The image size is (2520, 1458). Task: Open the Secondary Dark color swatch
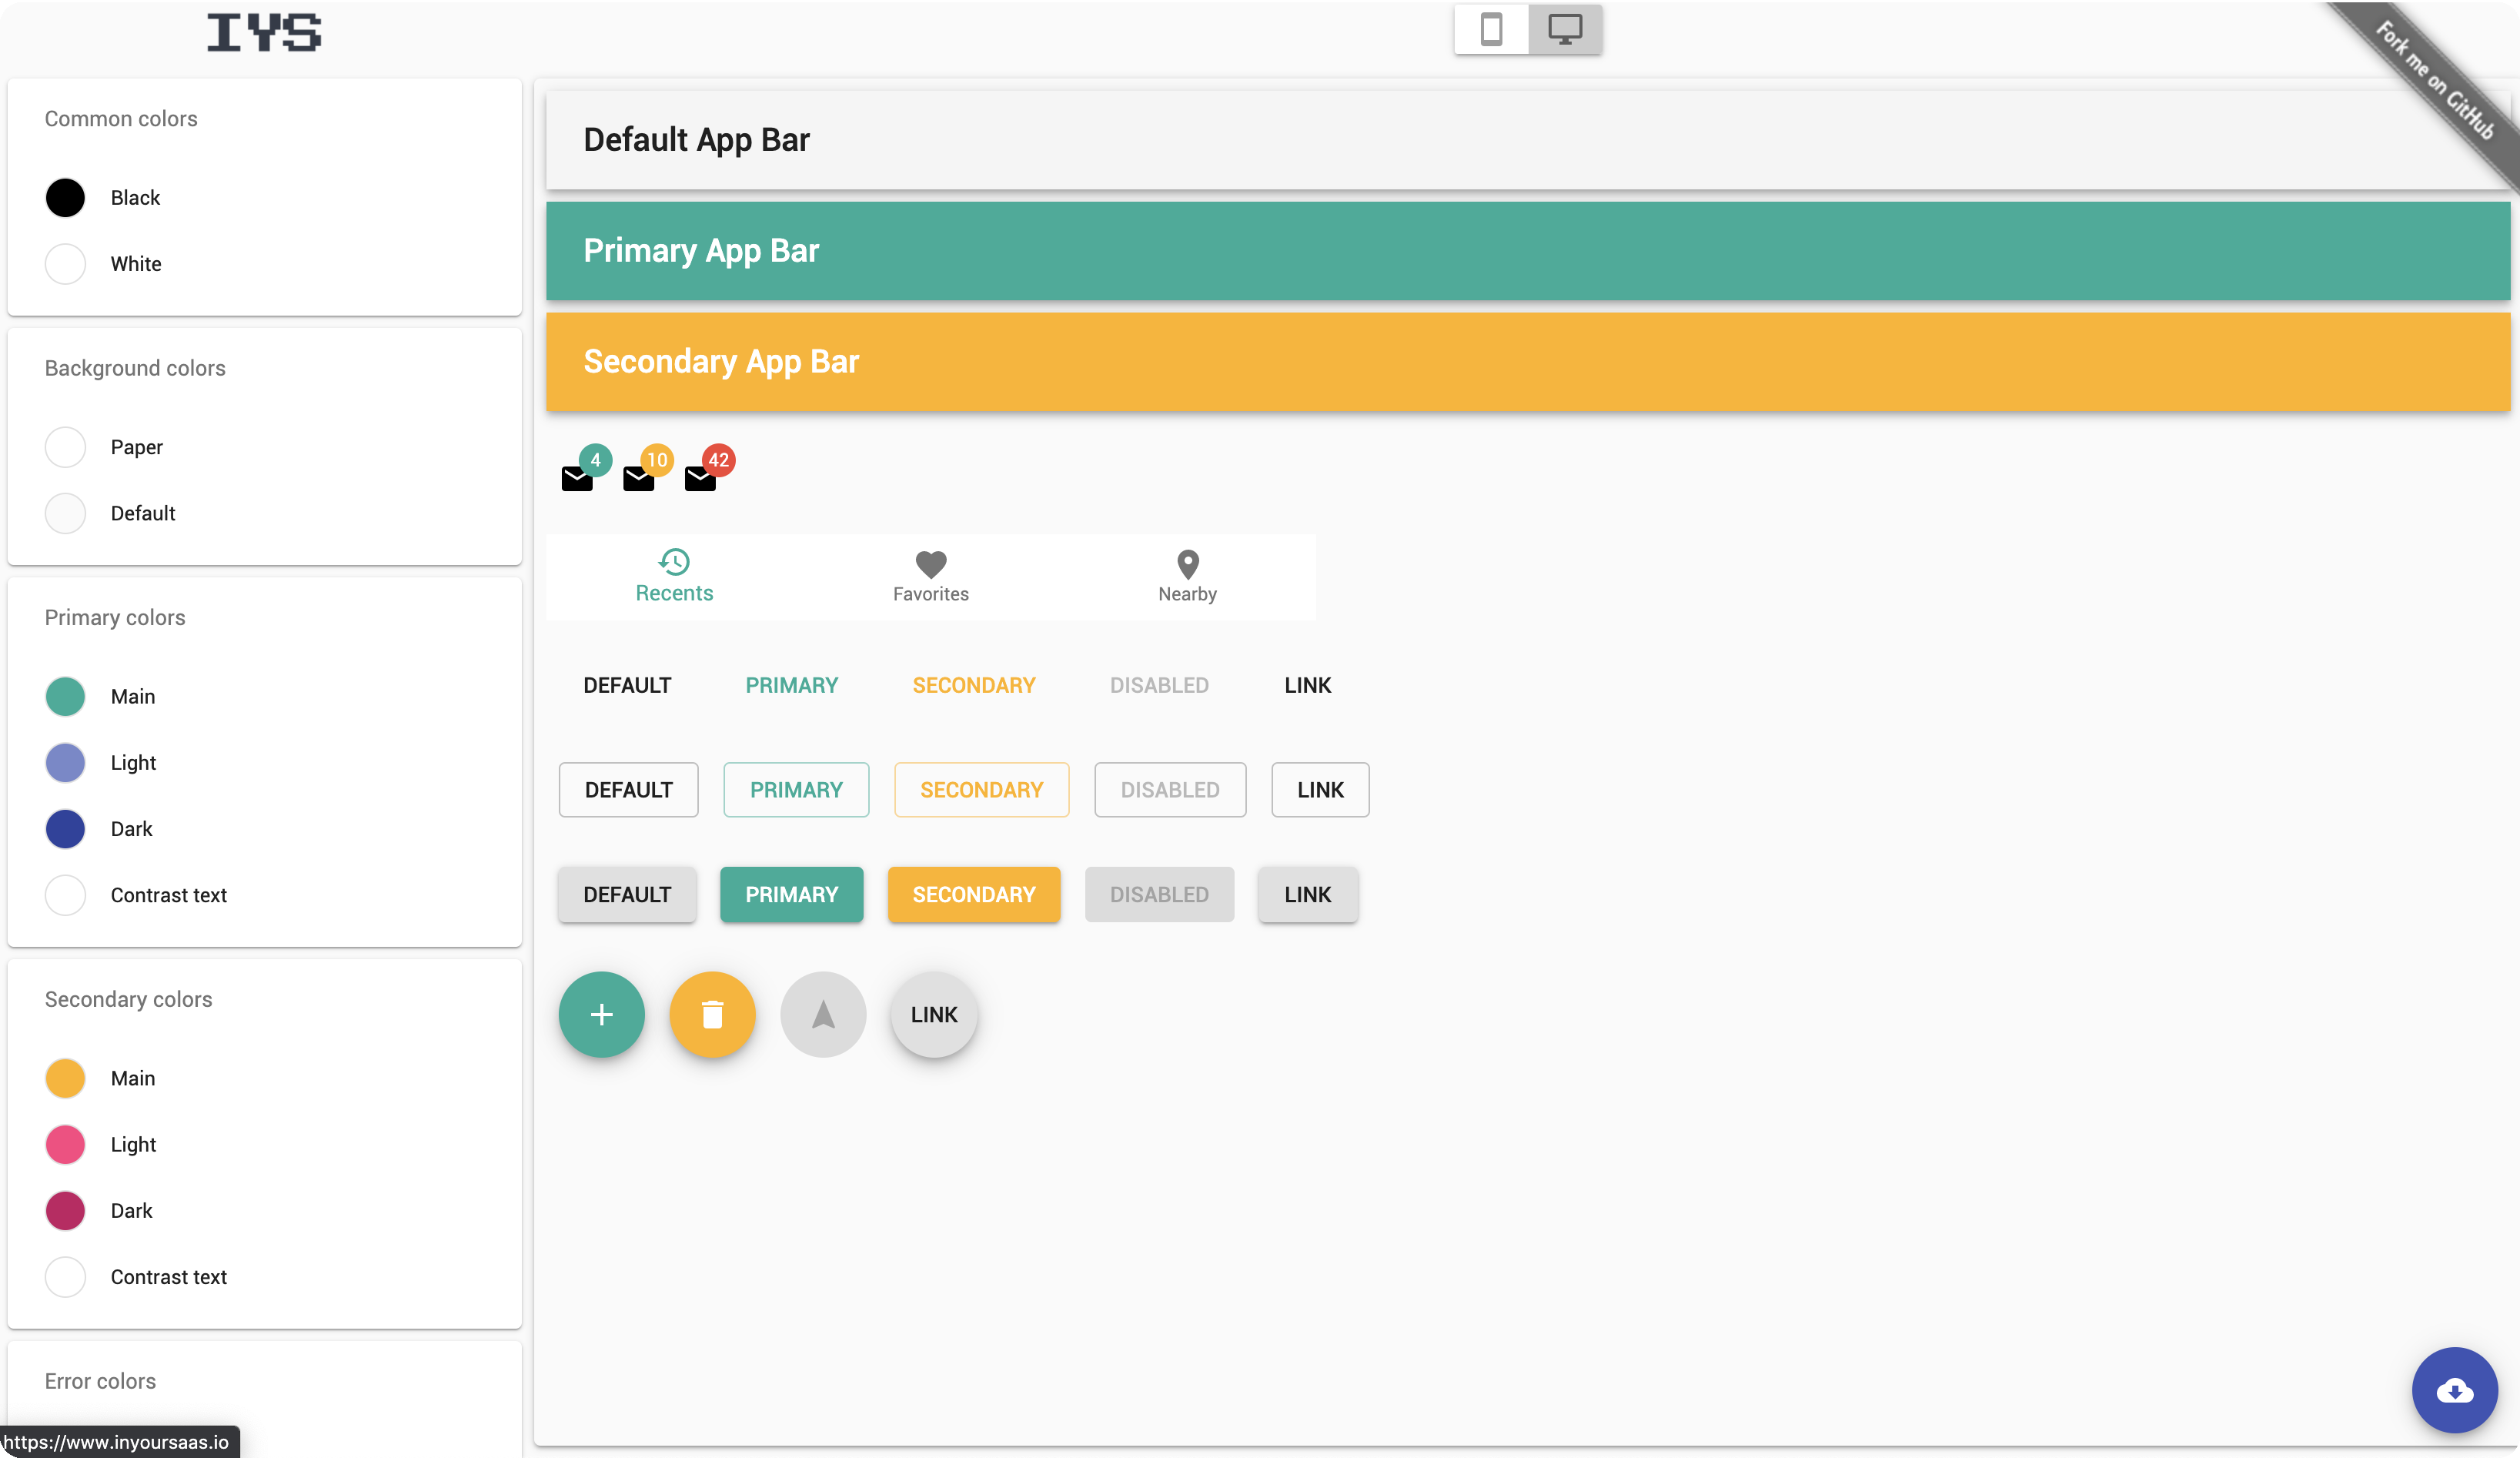[x=65, y=1211]
